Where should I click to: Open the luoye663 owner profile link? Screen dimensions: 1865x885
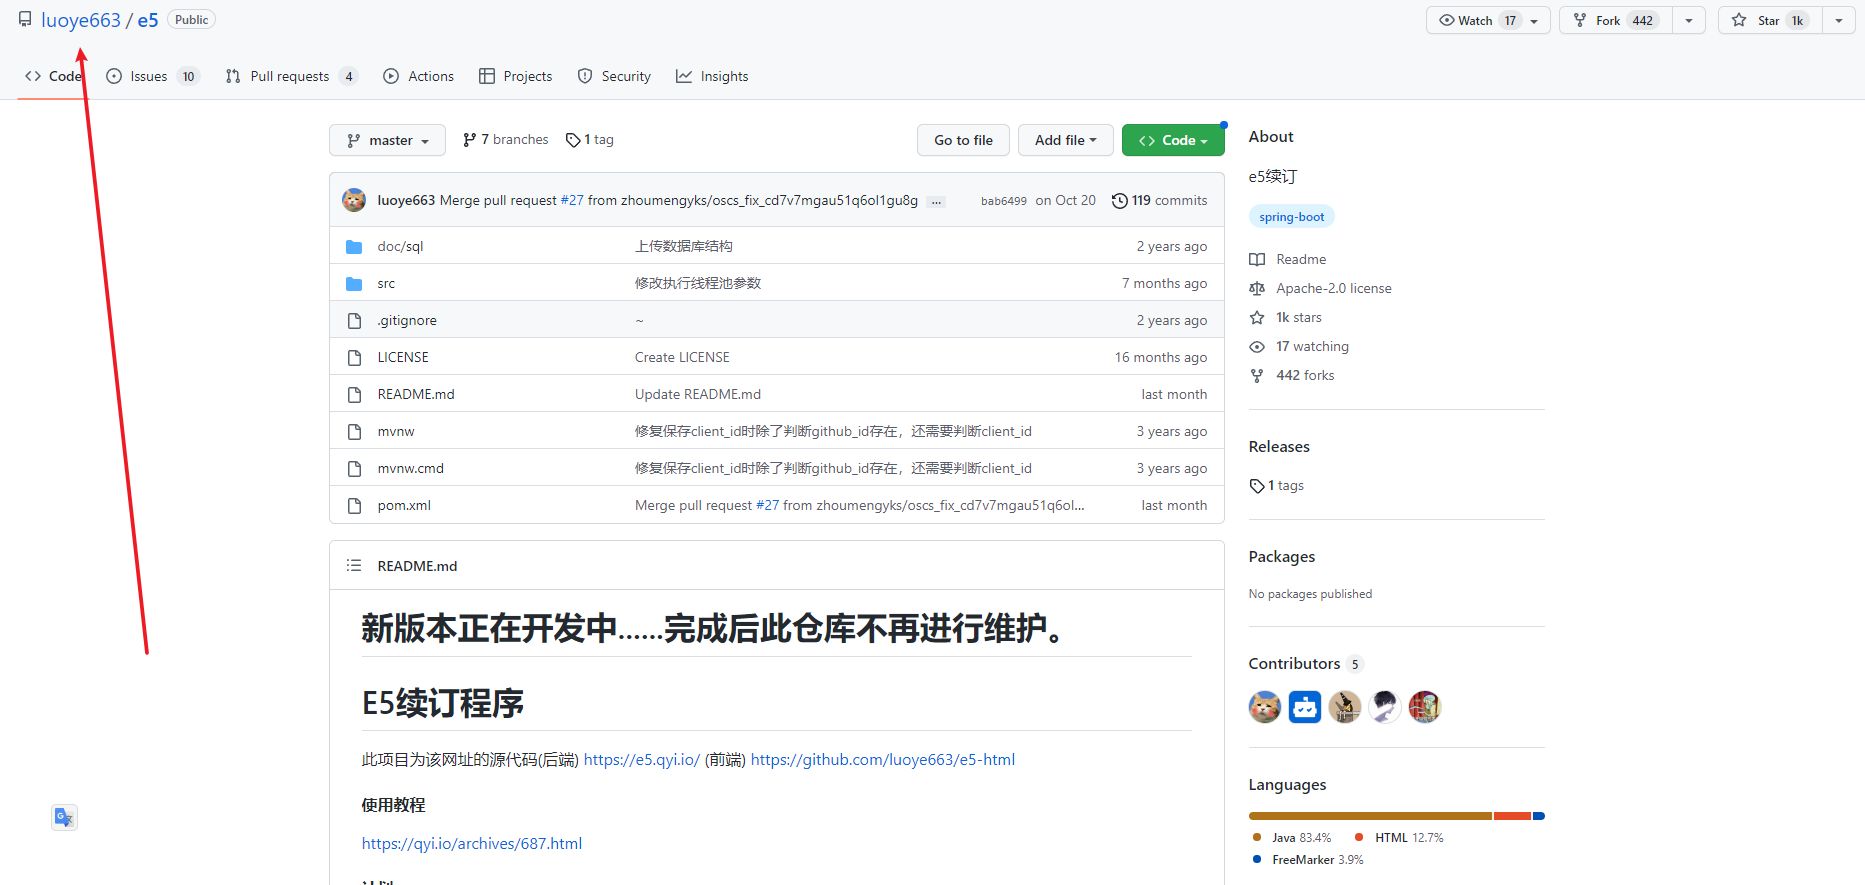[x=81, y=20]
